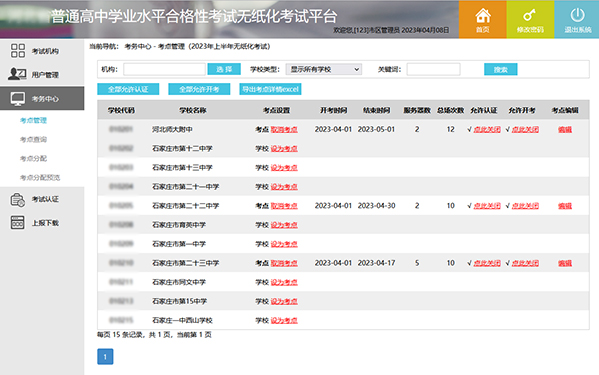The height and width of the screenshot is (375, 599).
Task: Open the 学校类型 dropdown
Action: [x=324, y=69]
